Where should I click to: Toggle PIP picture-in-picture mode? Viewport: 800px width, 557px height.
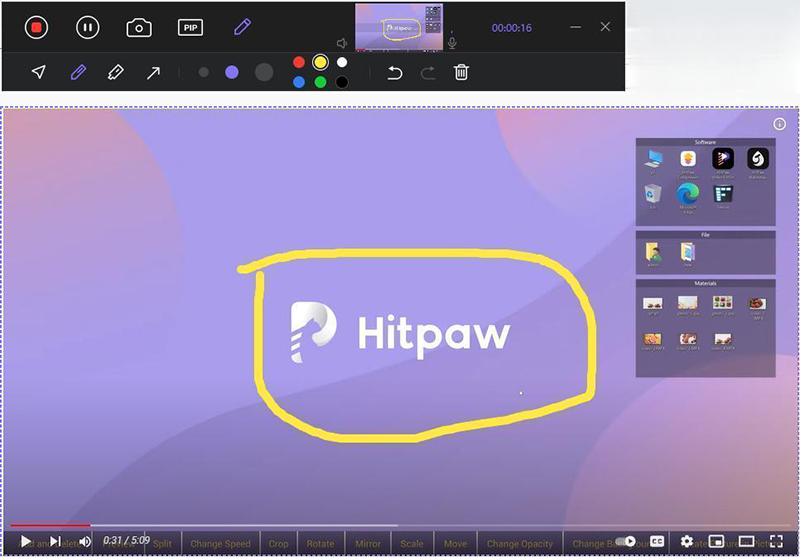190,28
